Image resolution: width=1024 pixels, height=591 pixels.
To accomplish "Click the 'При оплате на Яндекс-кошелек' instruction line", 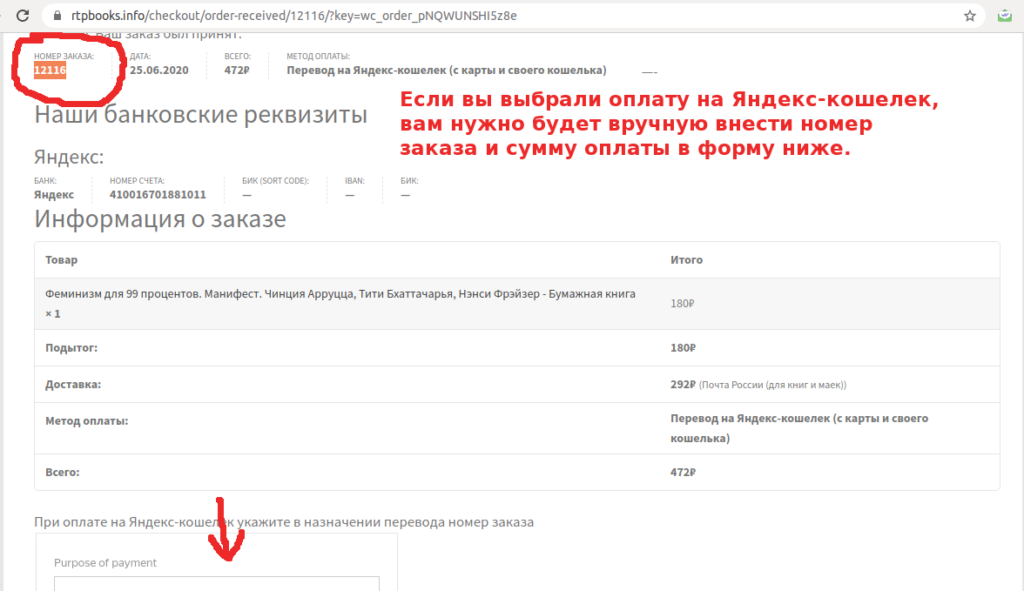I will click(x=284, y=522).
